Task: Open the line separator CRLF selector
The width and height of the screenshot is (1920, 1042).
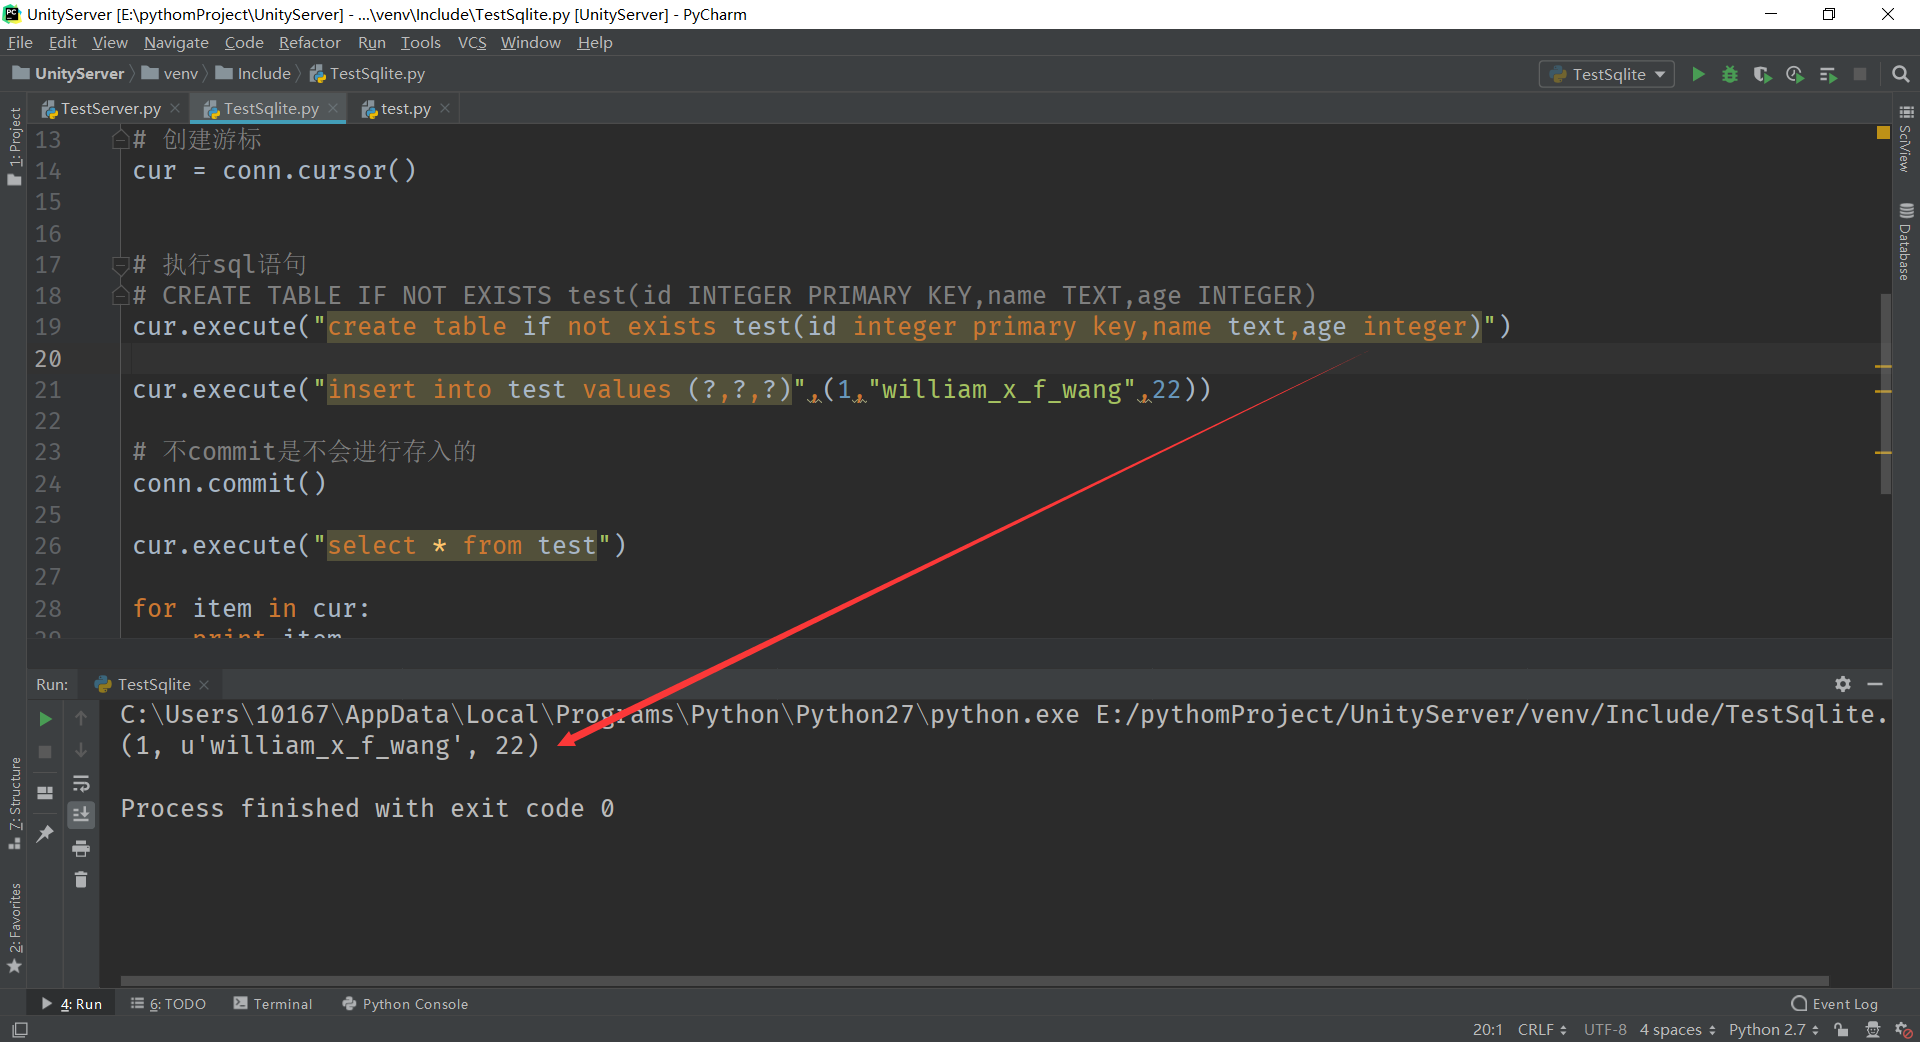Action: pyautogui.click(x=1540, y=1029)
